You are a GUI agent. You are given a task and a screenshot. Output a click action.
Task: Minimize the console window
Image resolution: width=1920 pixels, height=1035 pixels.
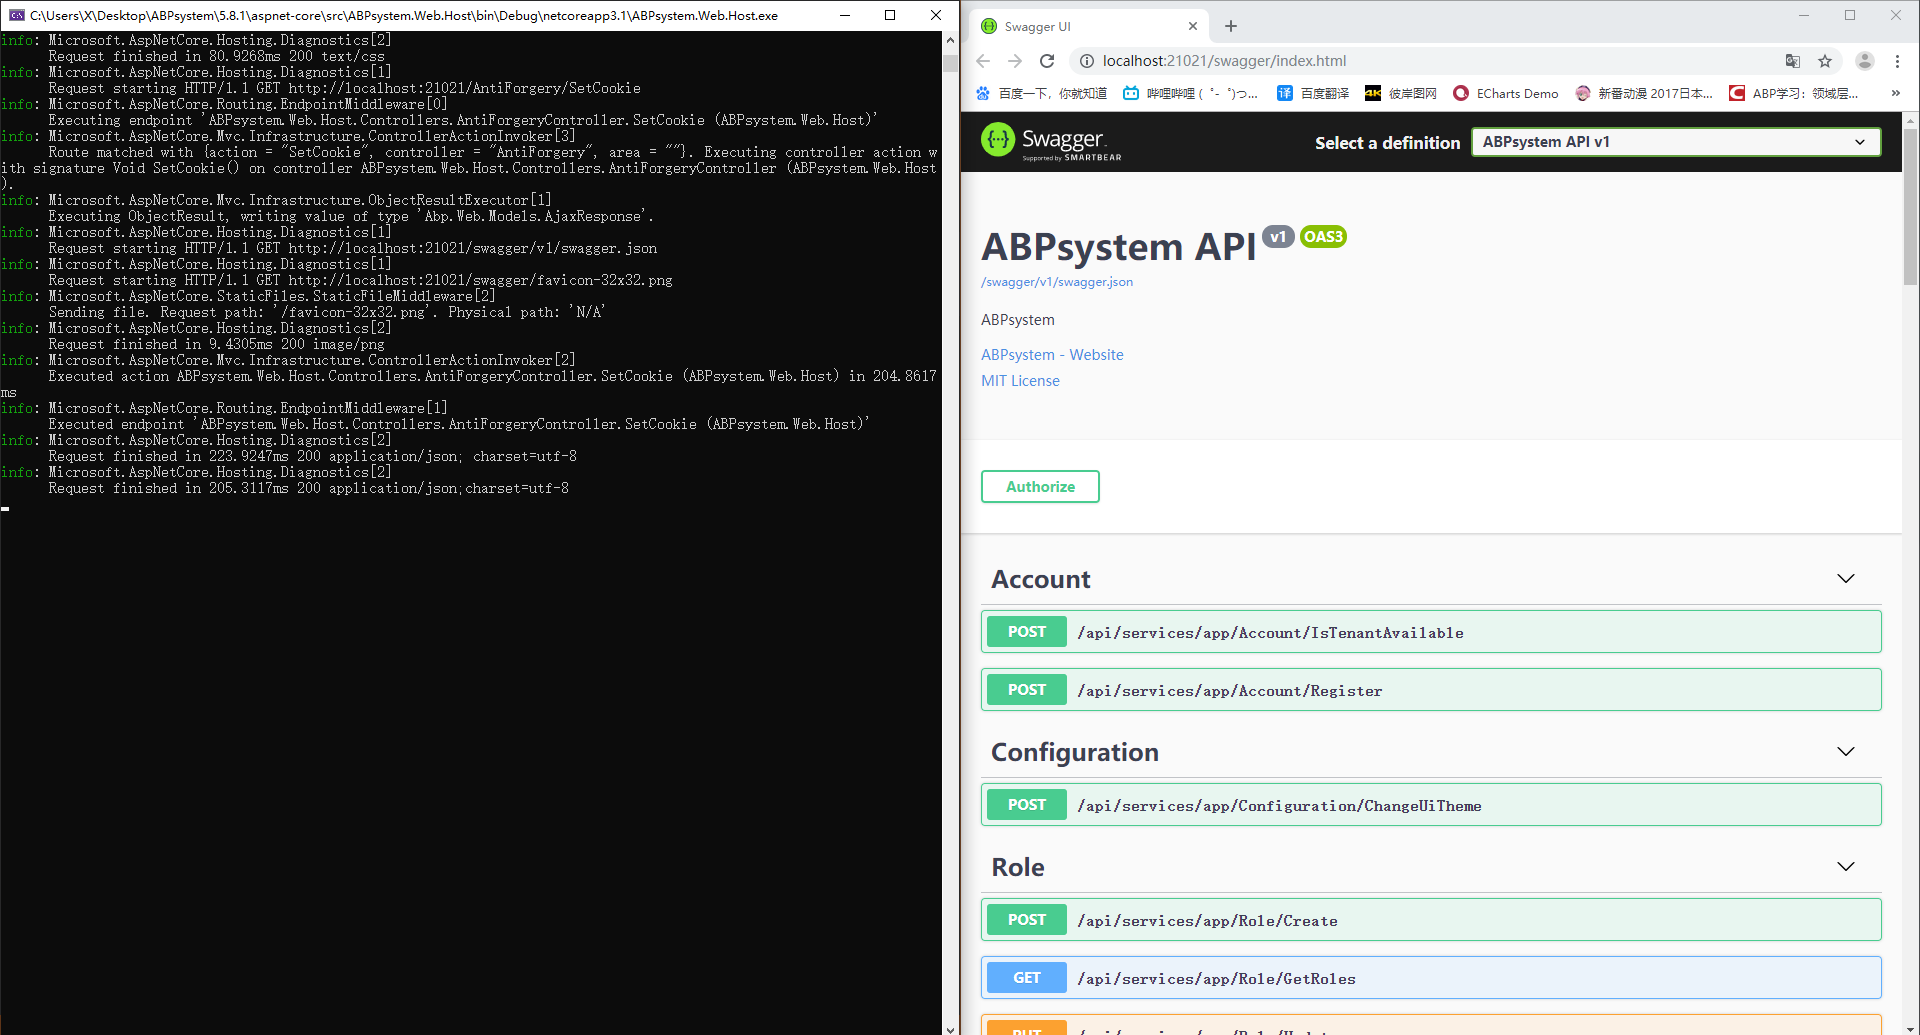(845, 15)
